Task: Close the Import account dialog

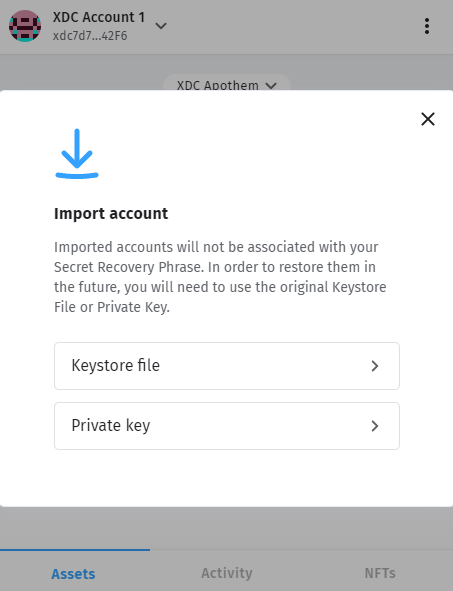Action: 428,119
